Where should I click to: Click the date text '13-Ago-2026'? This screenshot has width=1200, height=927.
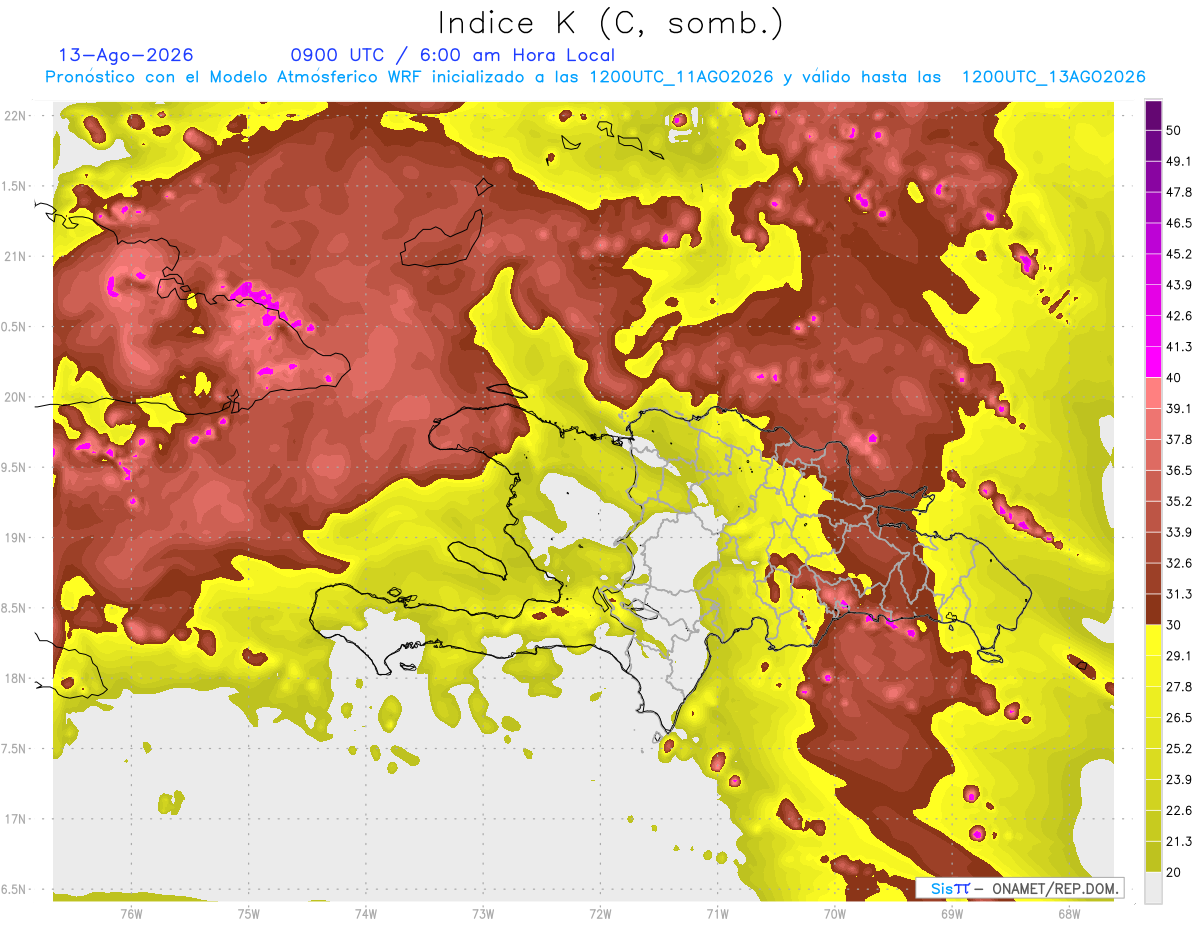[x=126, y=55]
